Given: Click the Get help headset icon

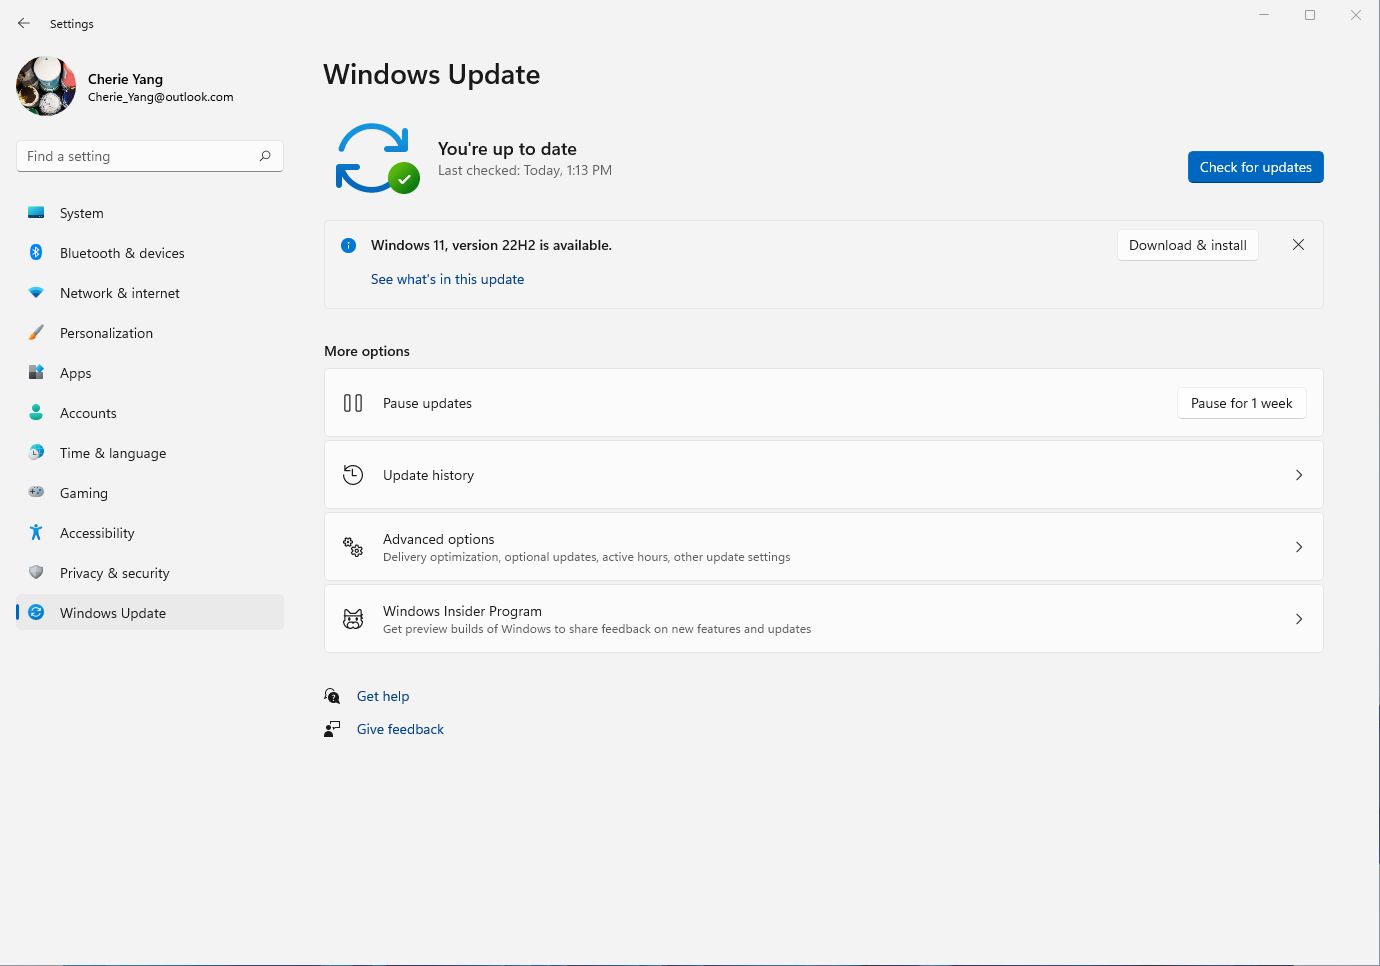Looking at the screenshot, I should coord(332,695).
